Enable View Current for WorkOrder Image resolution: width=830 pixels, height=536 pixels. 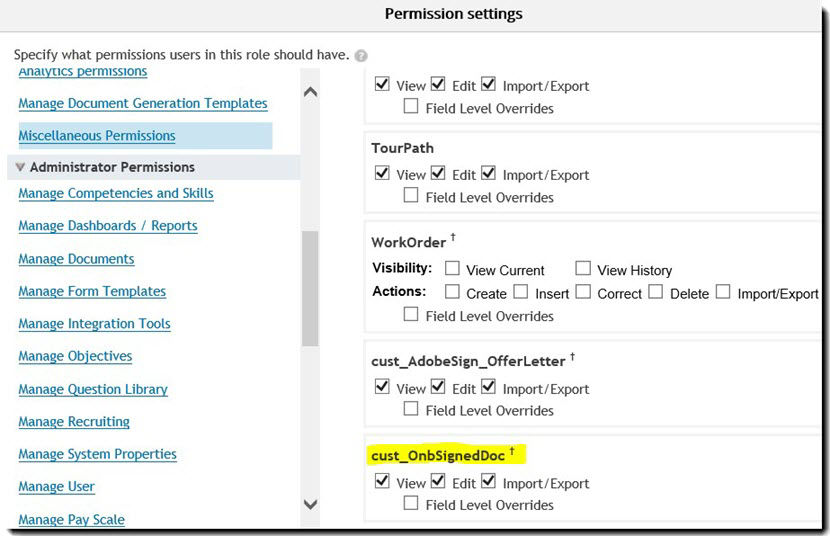[x=452, y=268]
